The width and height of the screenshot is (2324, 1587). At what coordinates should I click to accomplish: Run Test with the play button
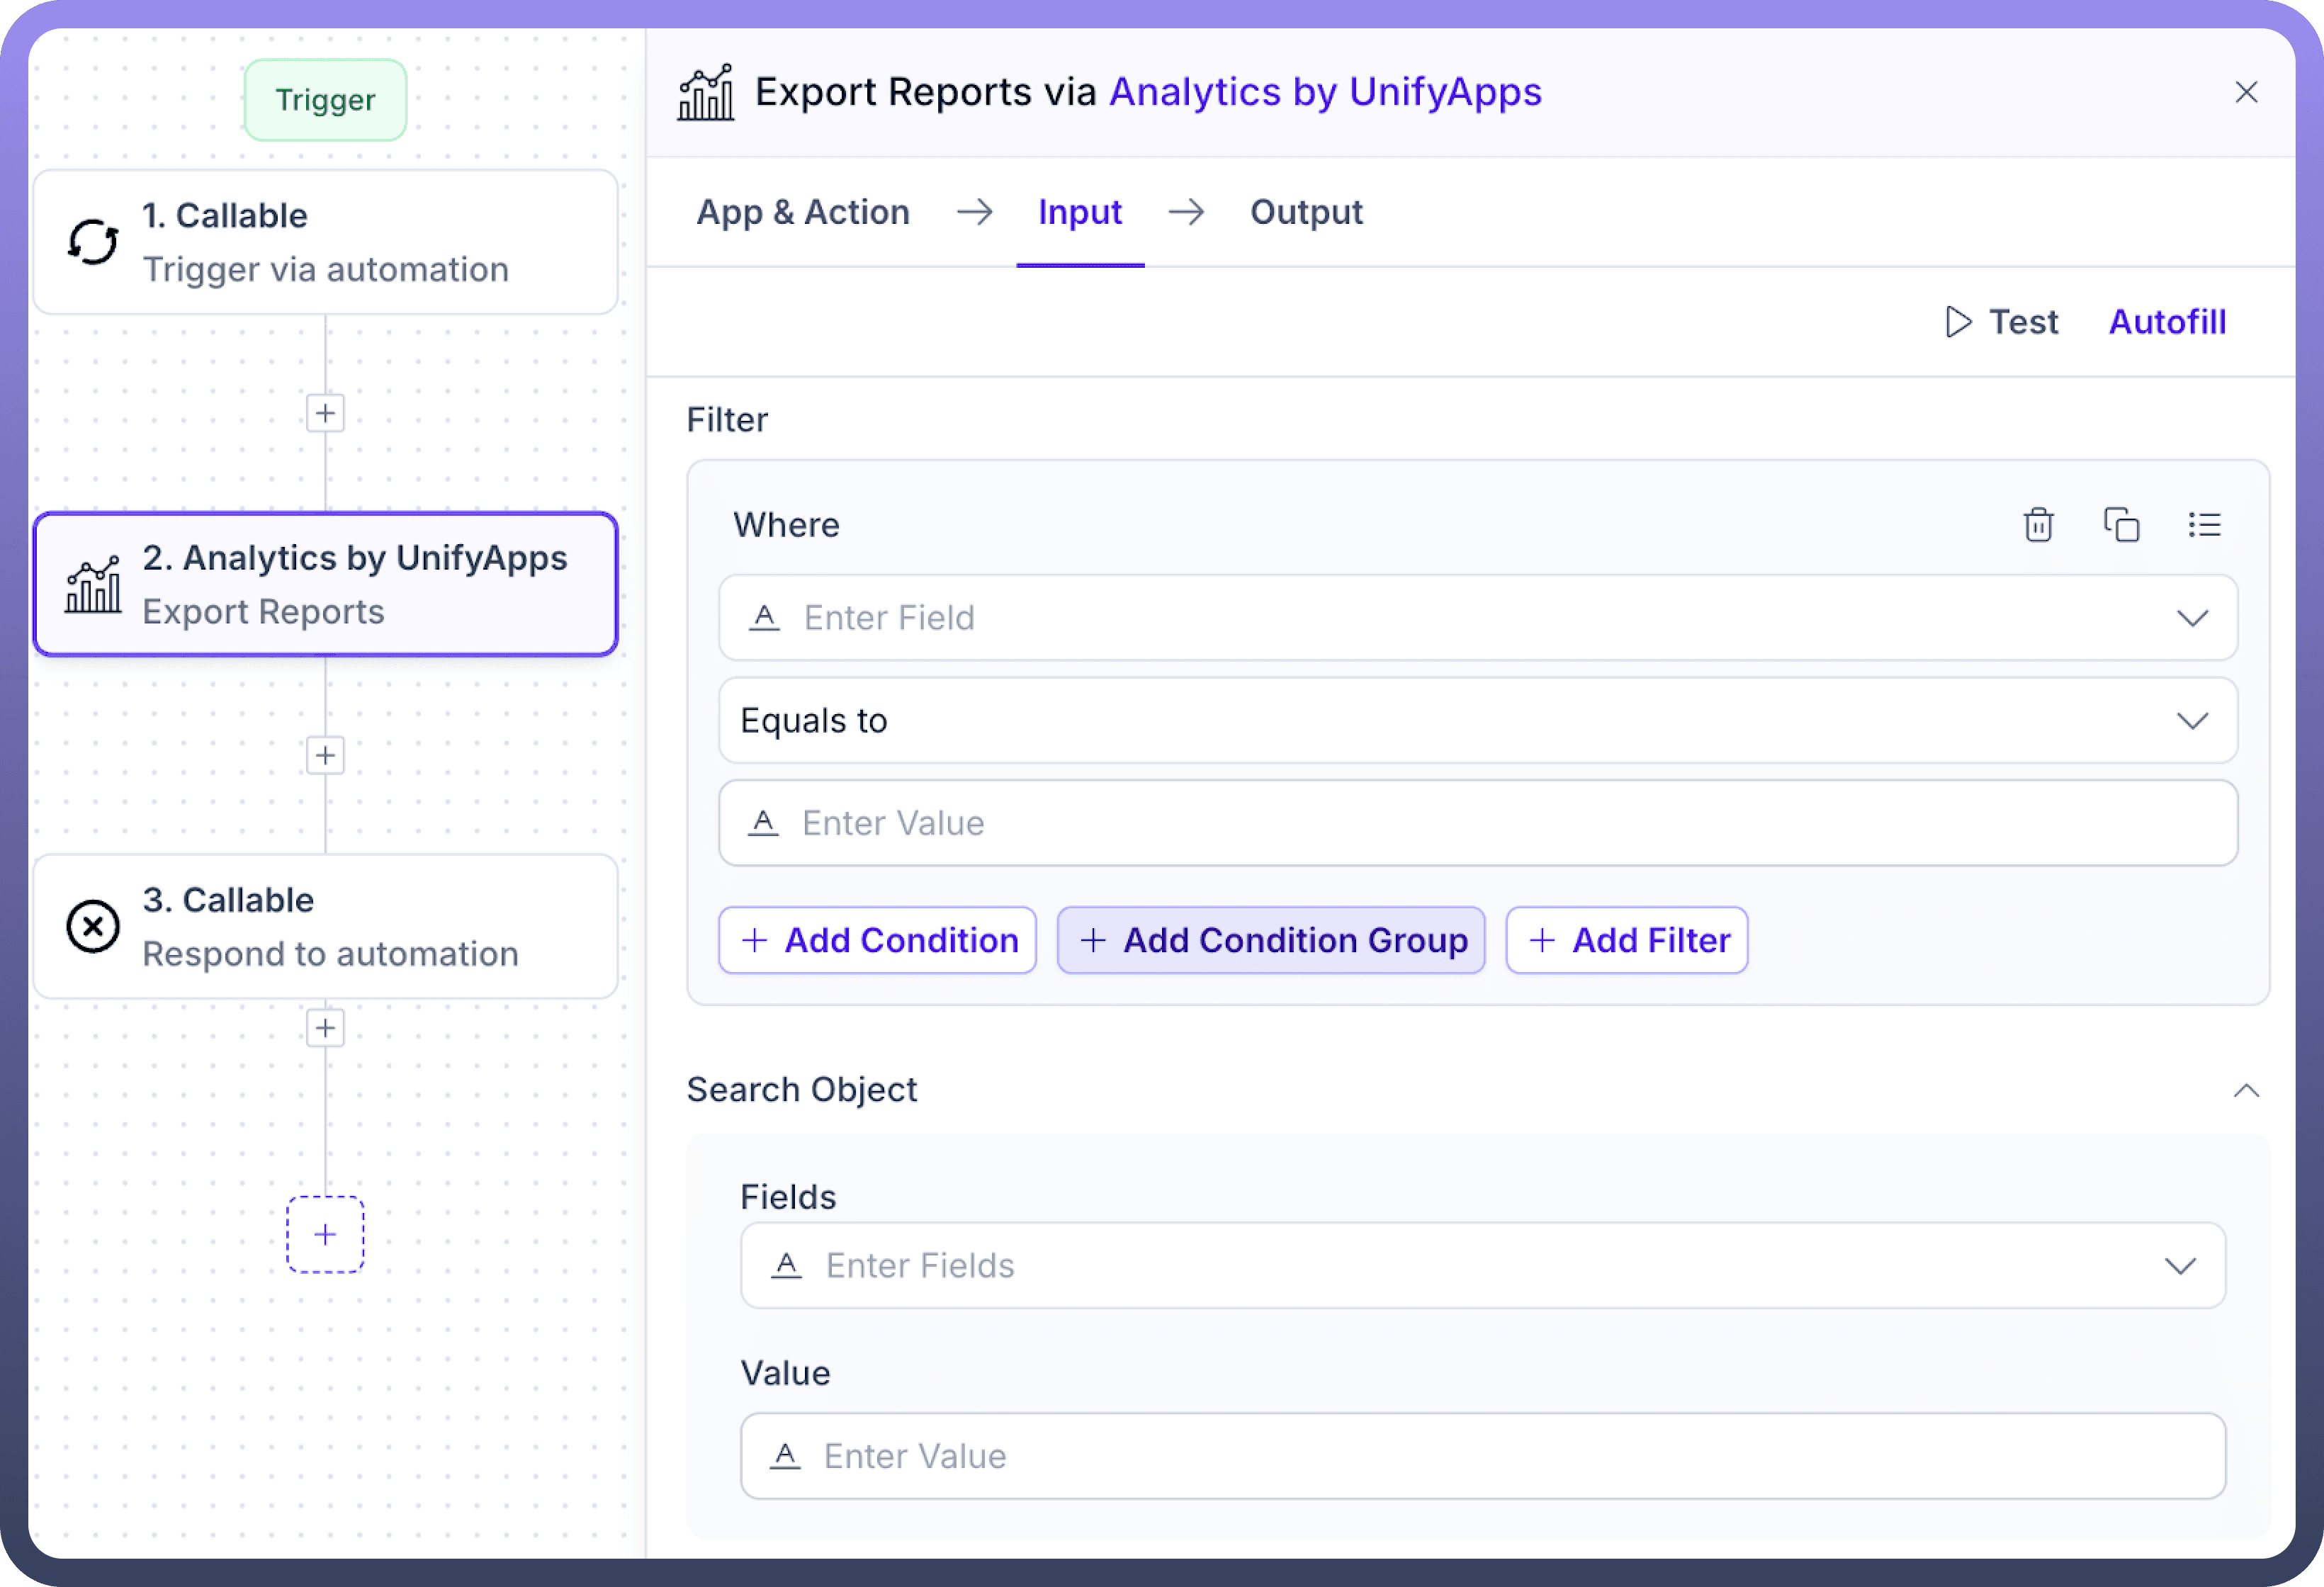pyautogui.click(x=2002, y=322)
